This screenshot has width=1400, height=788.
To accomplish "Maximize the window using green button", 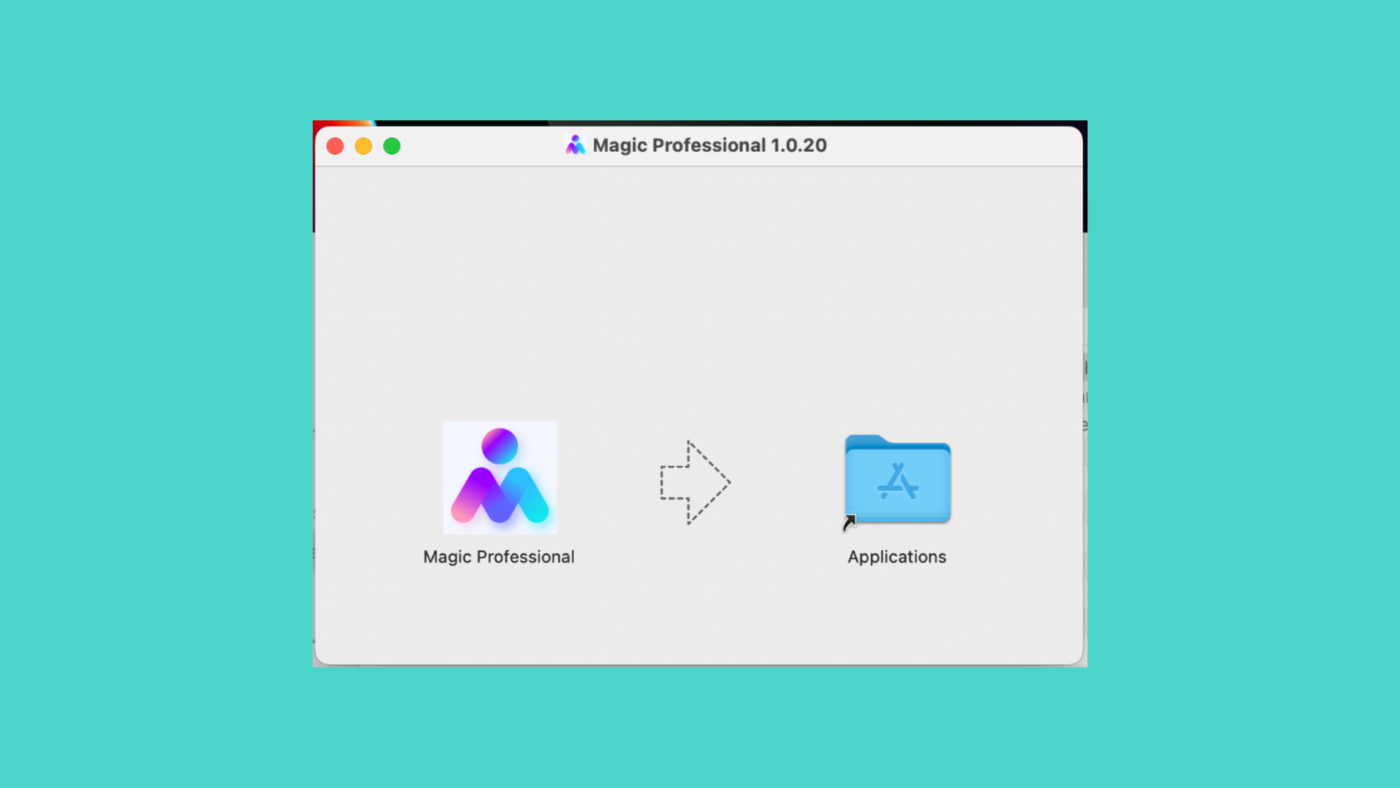I will 392,146.
